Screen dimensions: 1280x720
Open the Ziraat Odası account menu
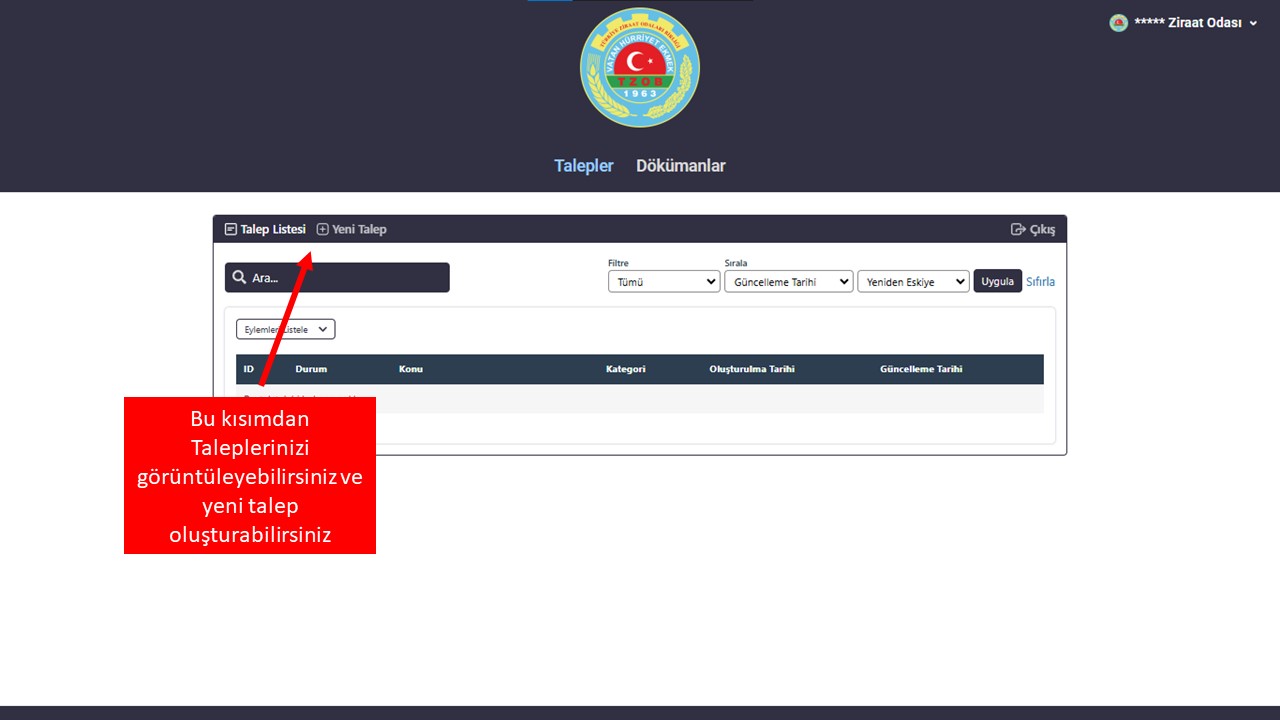coord(1184,23)
